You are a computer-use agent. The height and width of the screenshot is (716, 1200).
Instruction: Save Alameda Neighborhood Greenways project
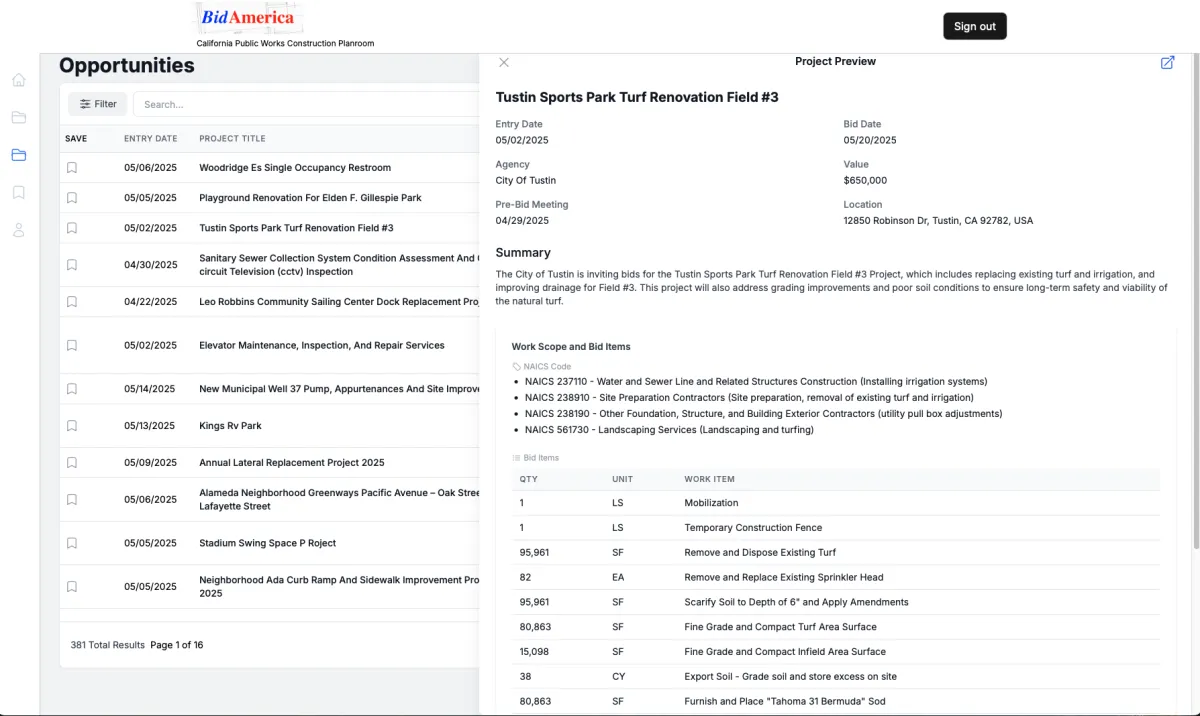pyautogui.click(x=72, y=500)
